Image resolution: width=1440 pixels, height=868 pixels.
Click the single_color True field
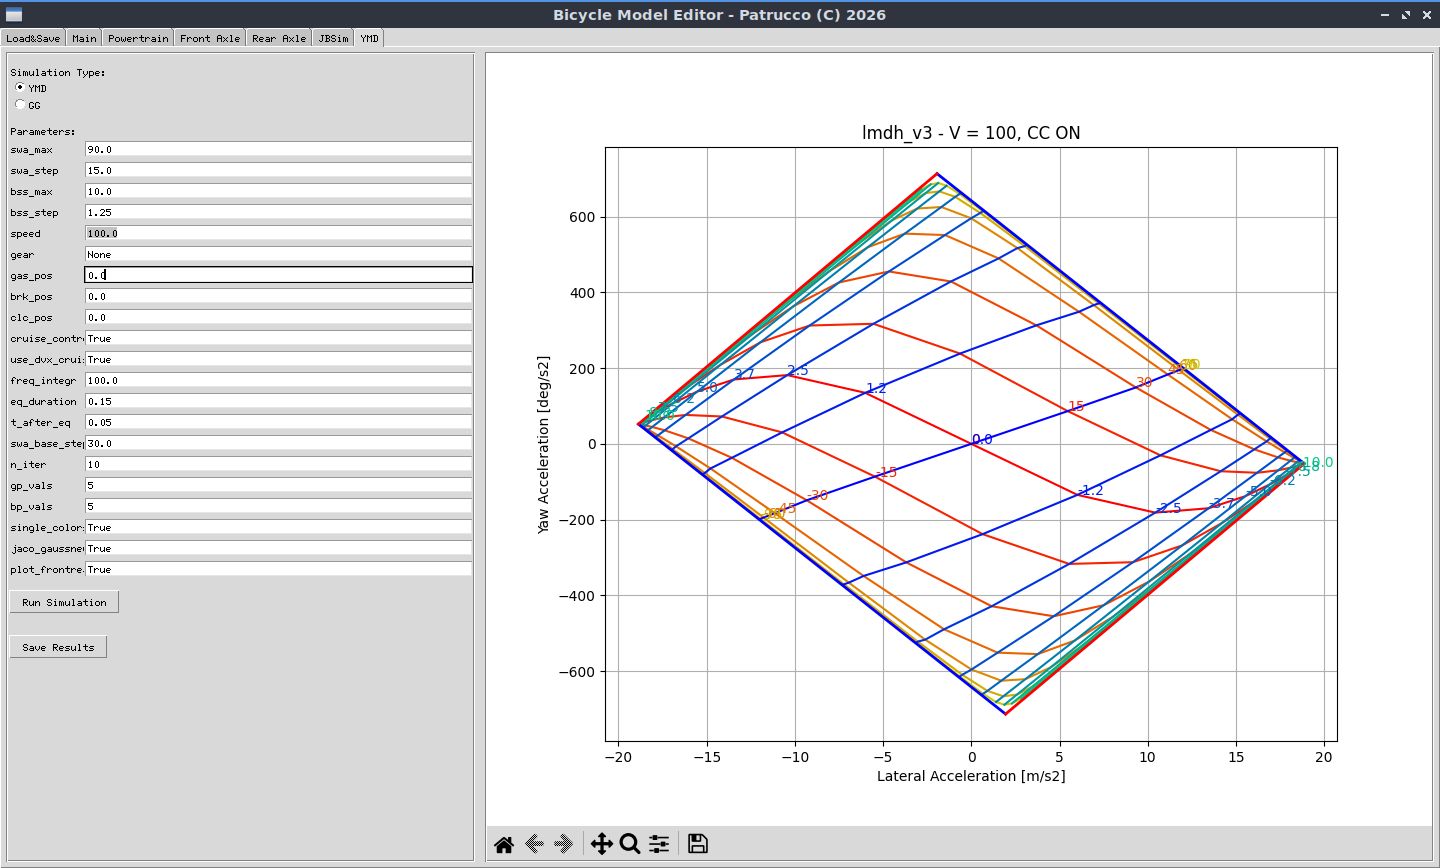point(278,527)
